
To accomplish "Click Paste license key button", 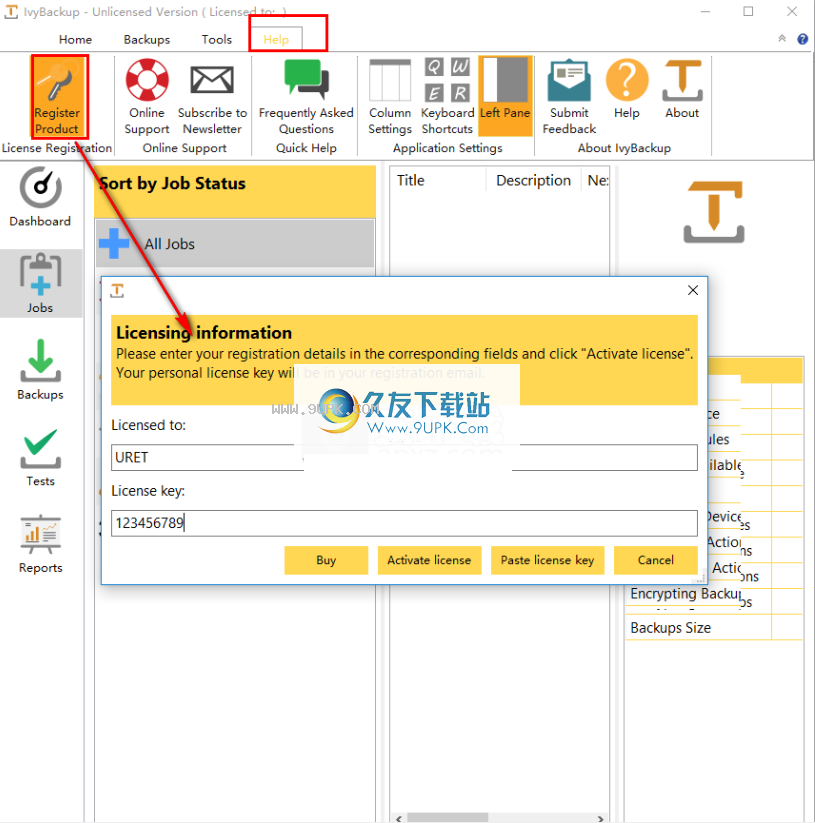I will point(547,560).
